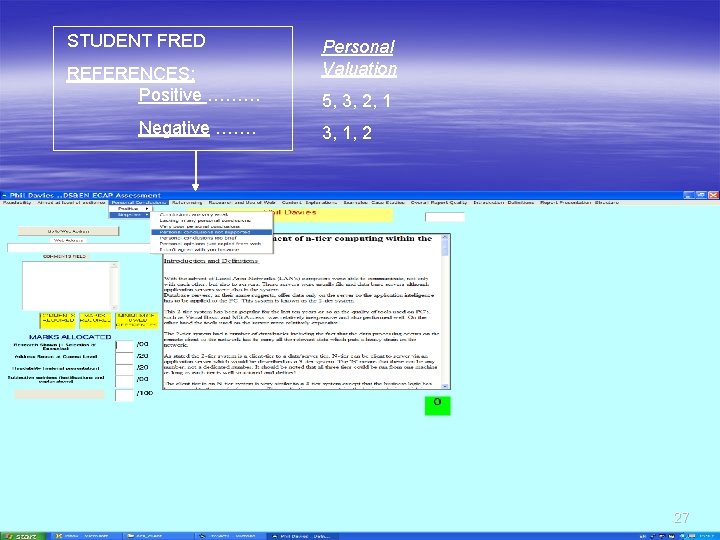
Task: Choose 'Lacking in any personal conclusions' comment
Action: (212, 220)
